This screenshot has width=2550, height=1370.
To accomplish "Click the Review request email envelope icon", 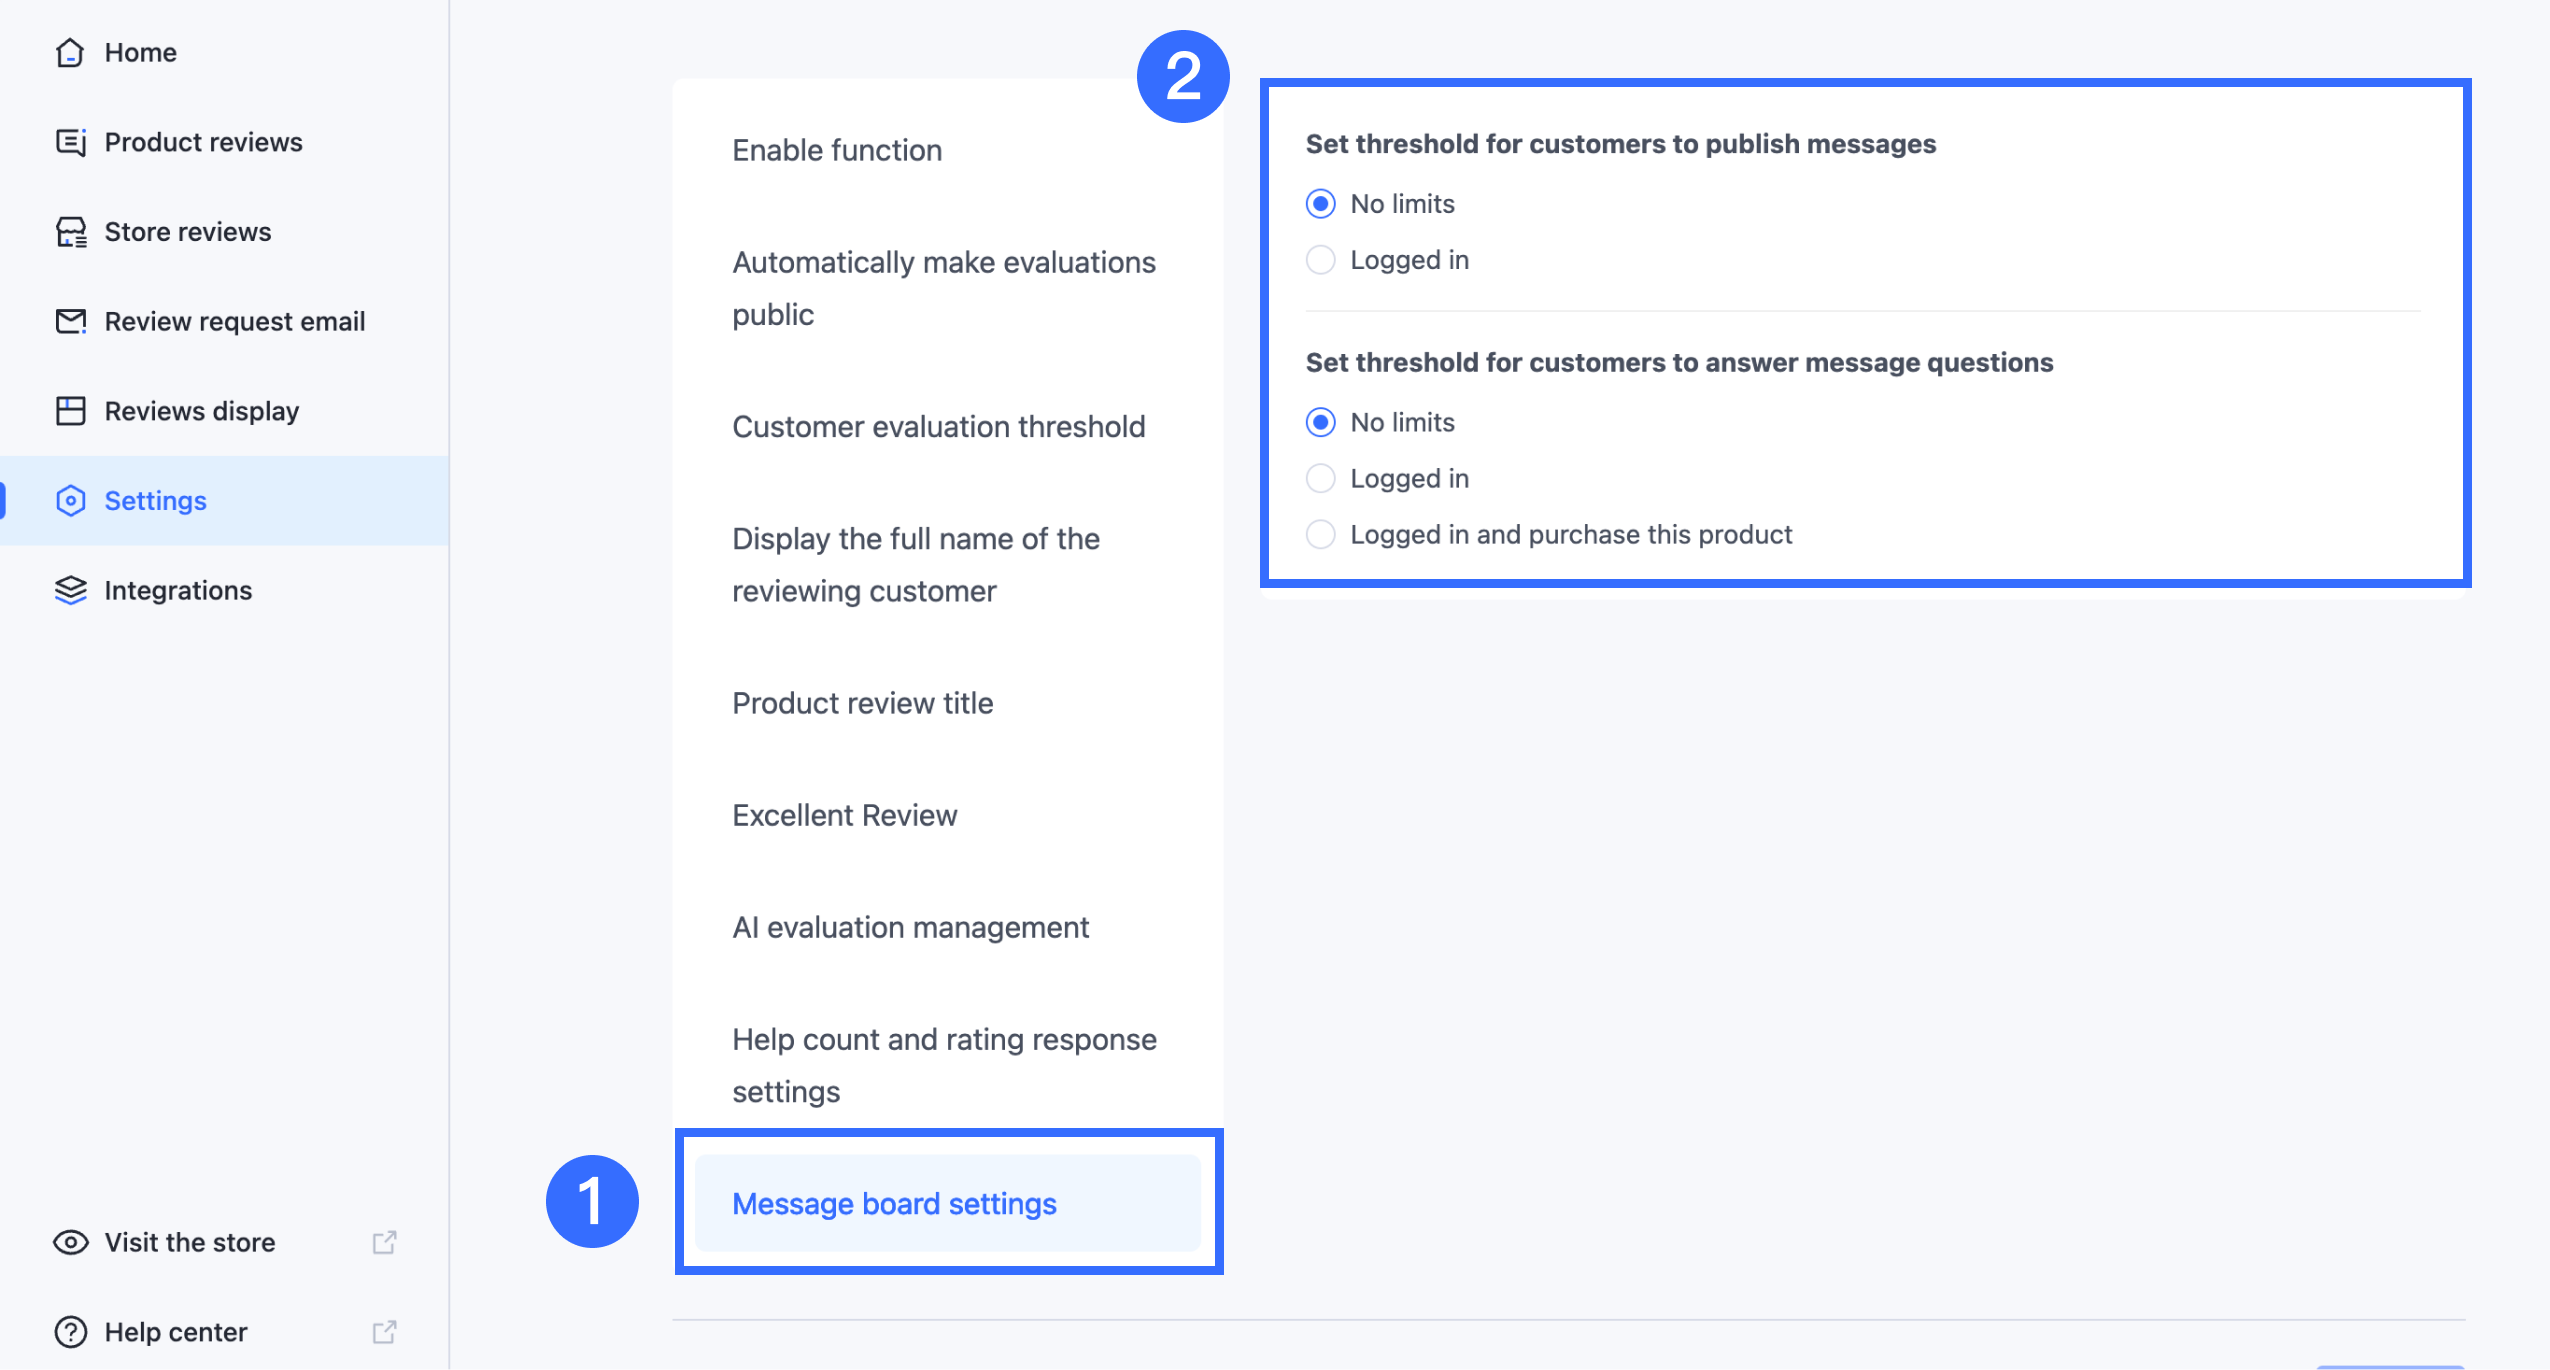I will pyautogui.click(x=70, y=321).
